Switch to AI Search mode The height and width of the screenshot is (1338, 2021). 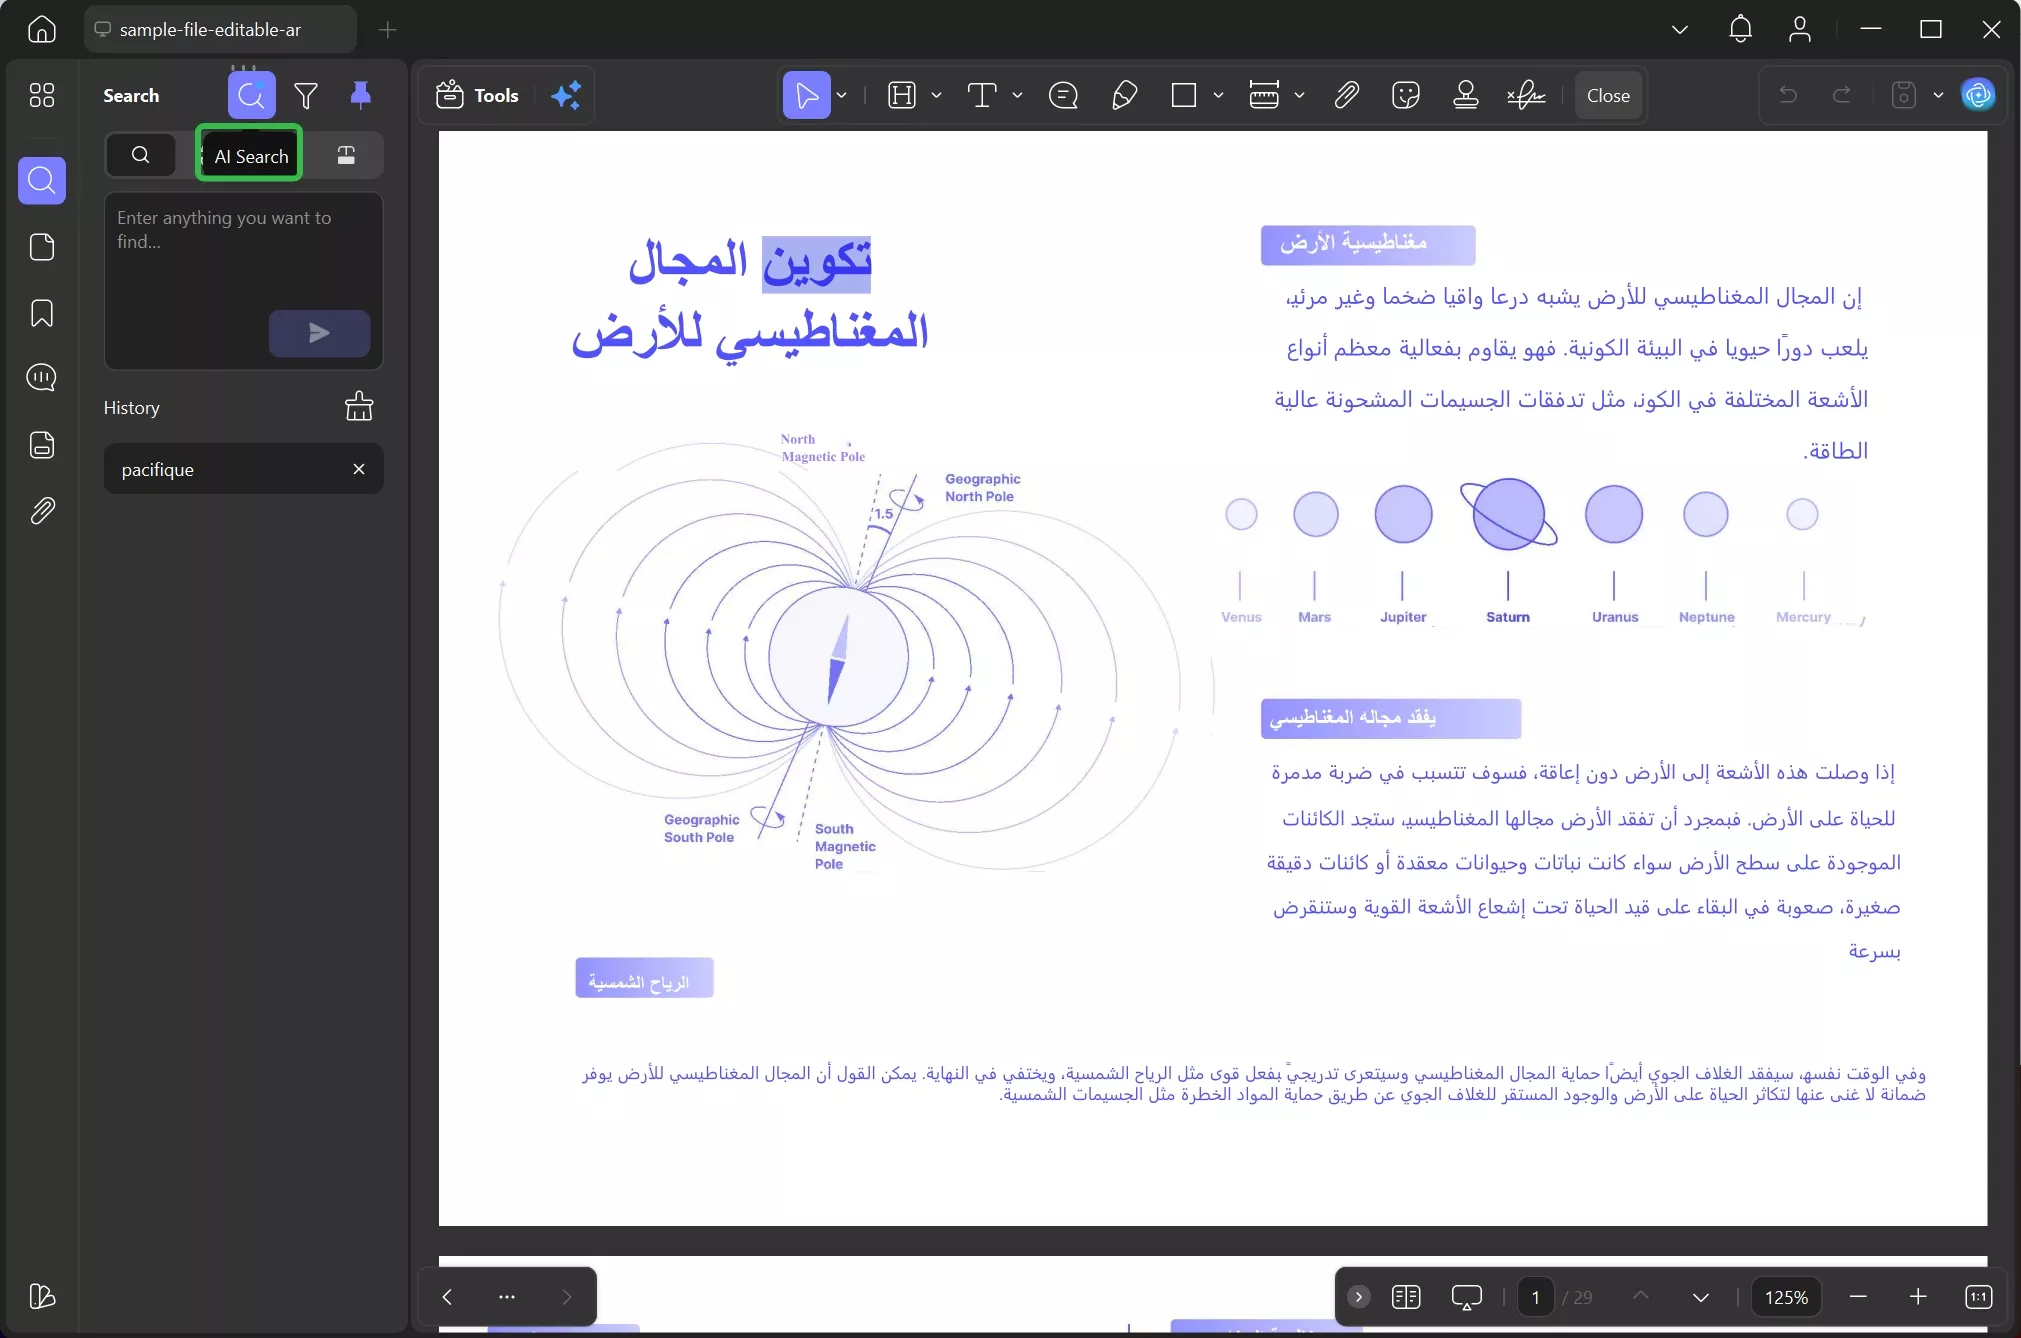tap(249, 155)
